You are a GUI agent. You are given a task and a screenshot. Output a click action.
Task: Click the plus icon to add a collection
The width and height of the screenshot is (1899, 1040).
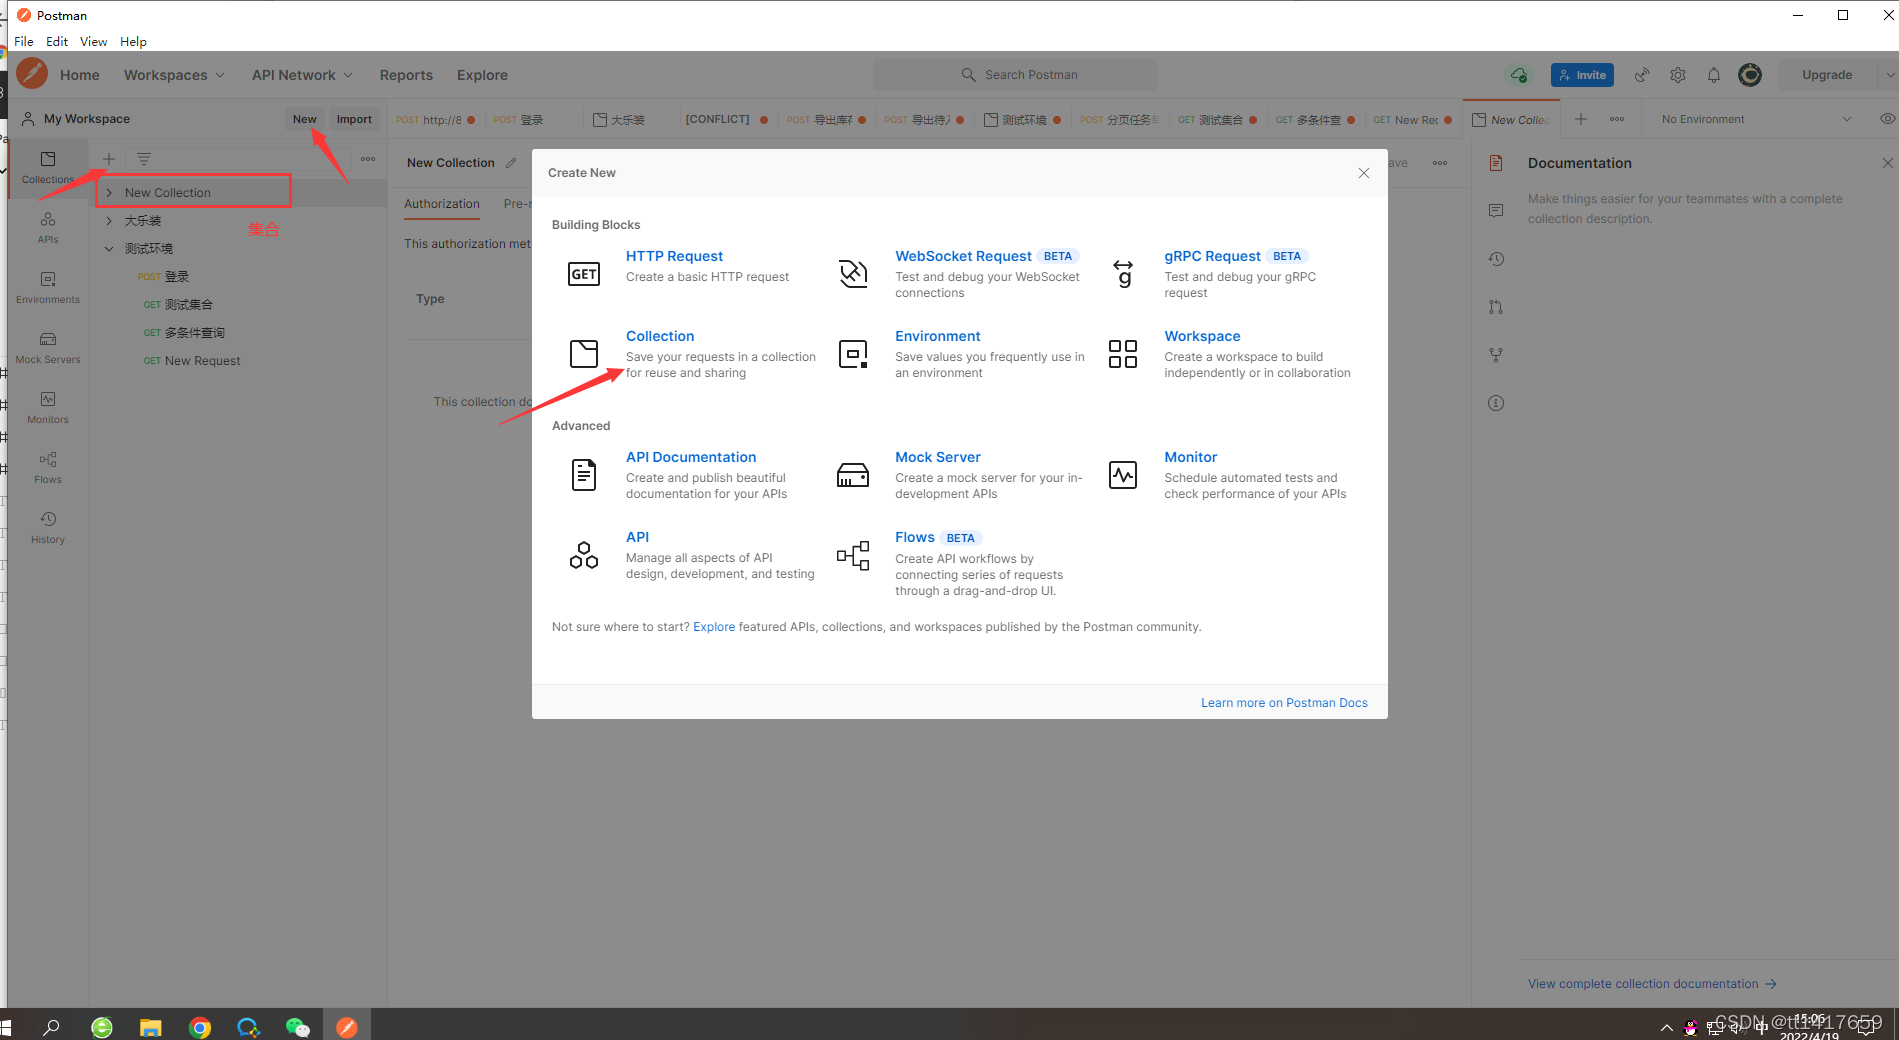click(x=109, y=159)
